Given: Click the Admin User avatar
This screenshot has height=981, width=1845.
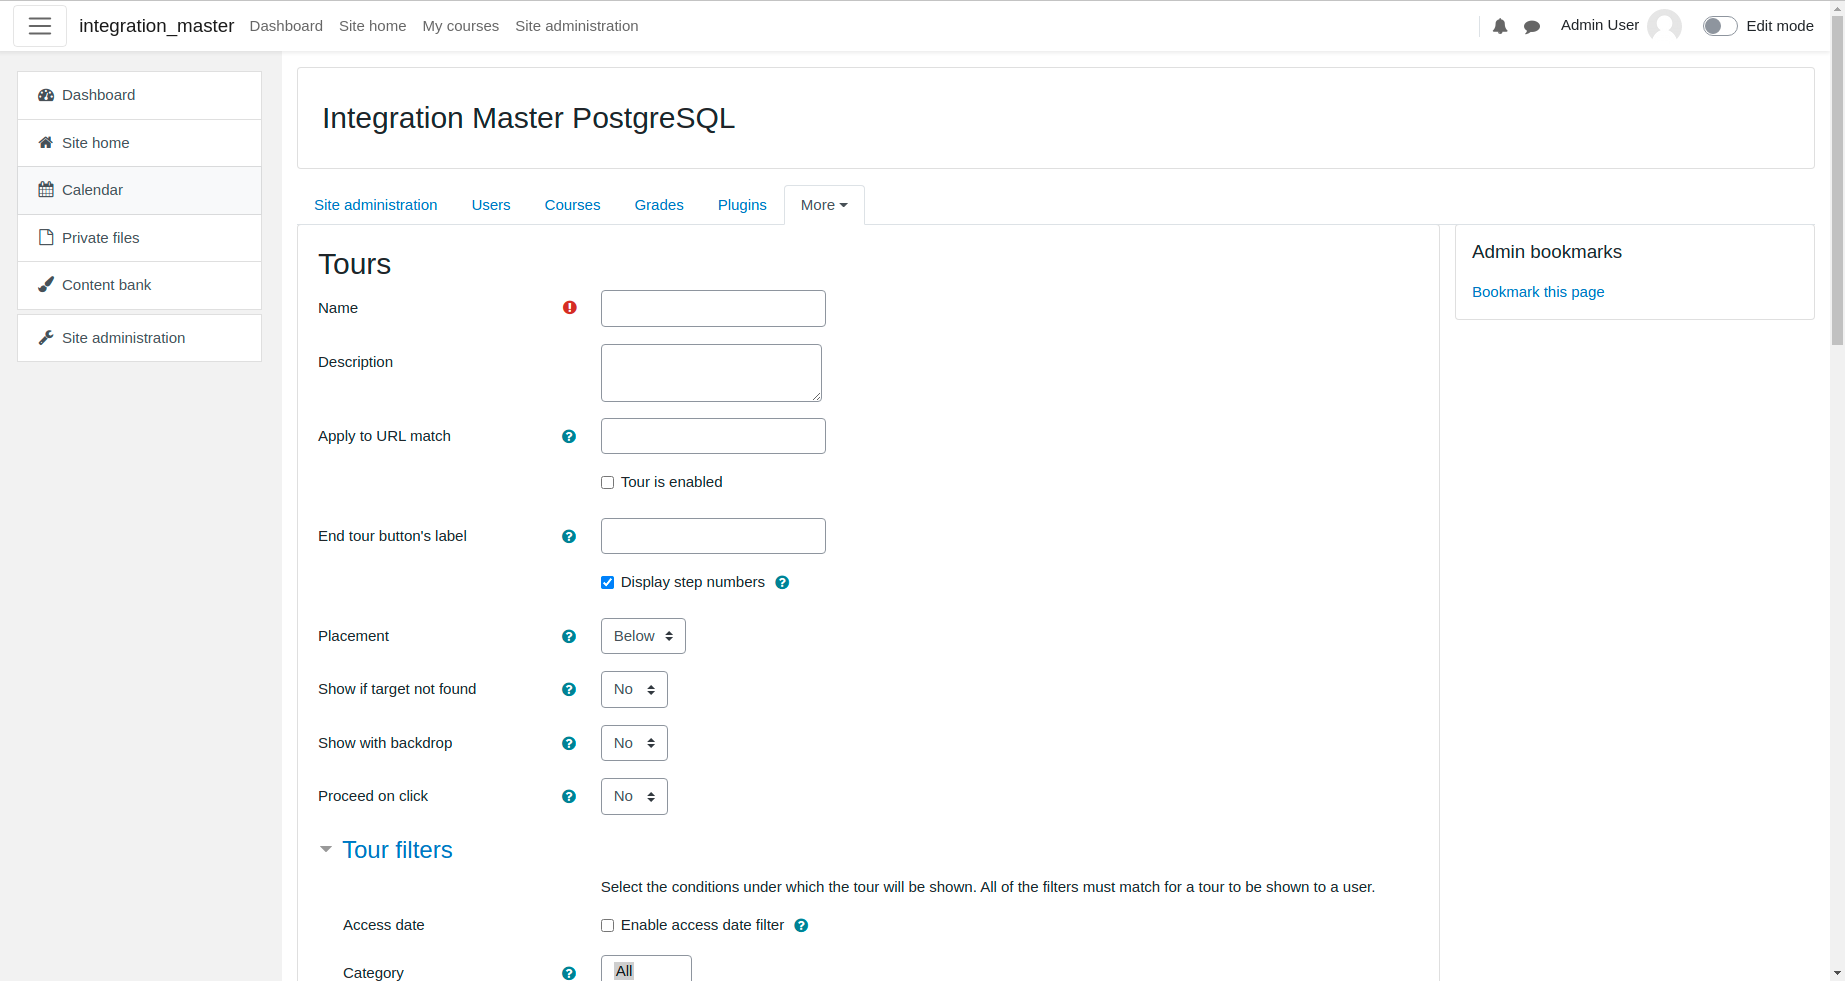Looking at the screenshot, I should [1665, 26].
